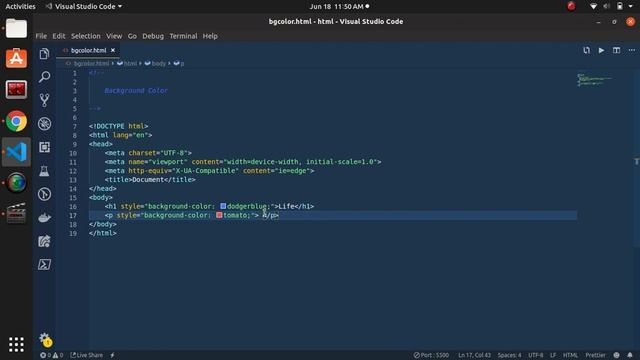Click the lightning bolt status bar icon
This screenshot has width=640, height=360.
[x=112, y=355]
